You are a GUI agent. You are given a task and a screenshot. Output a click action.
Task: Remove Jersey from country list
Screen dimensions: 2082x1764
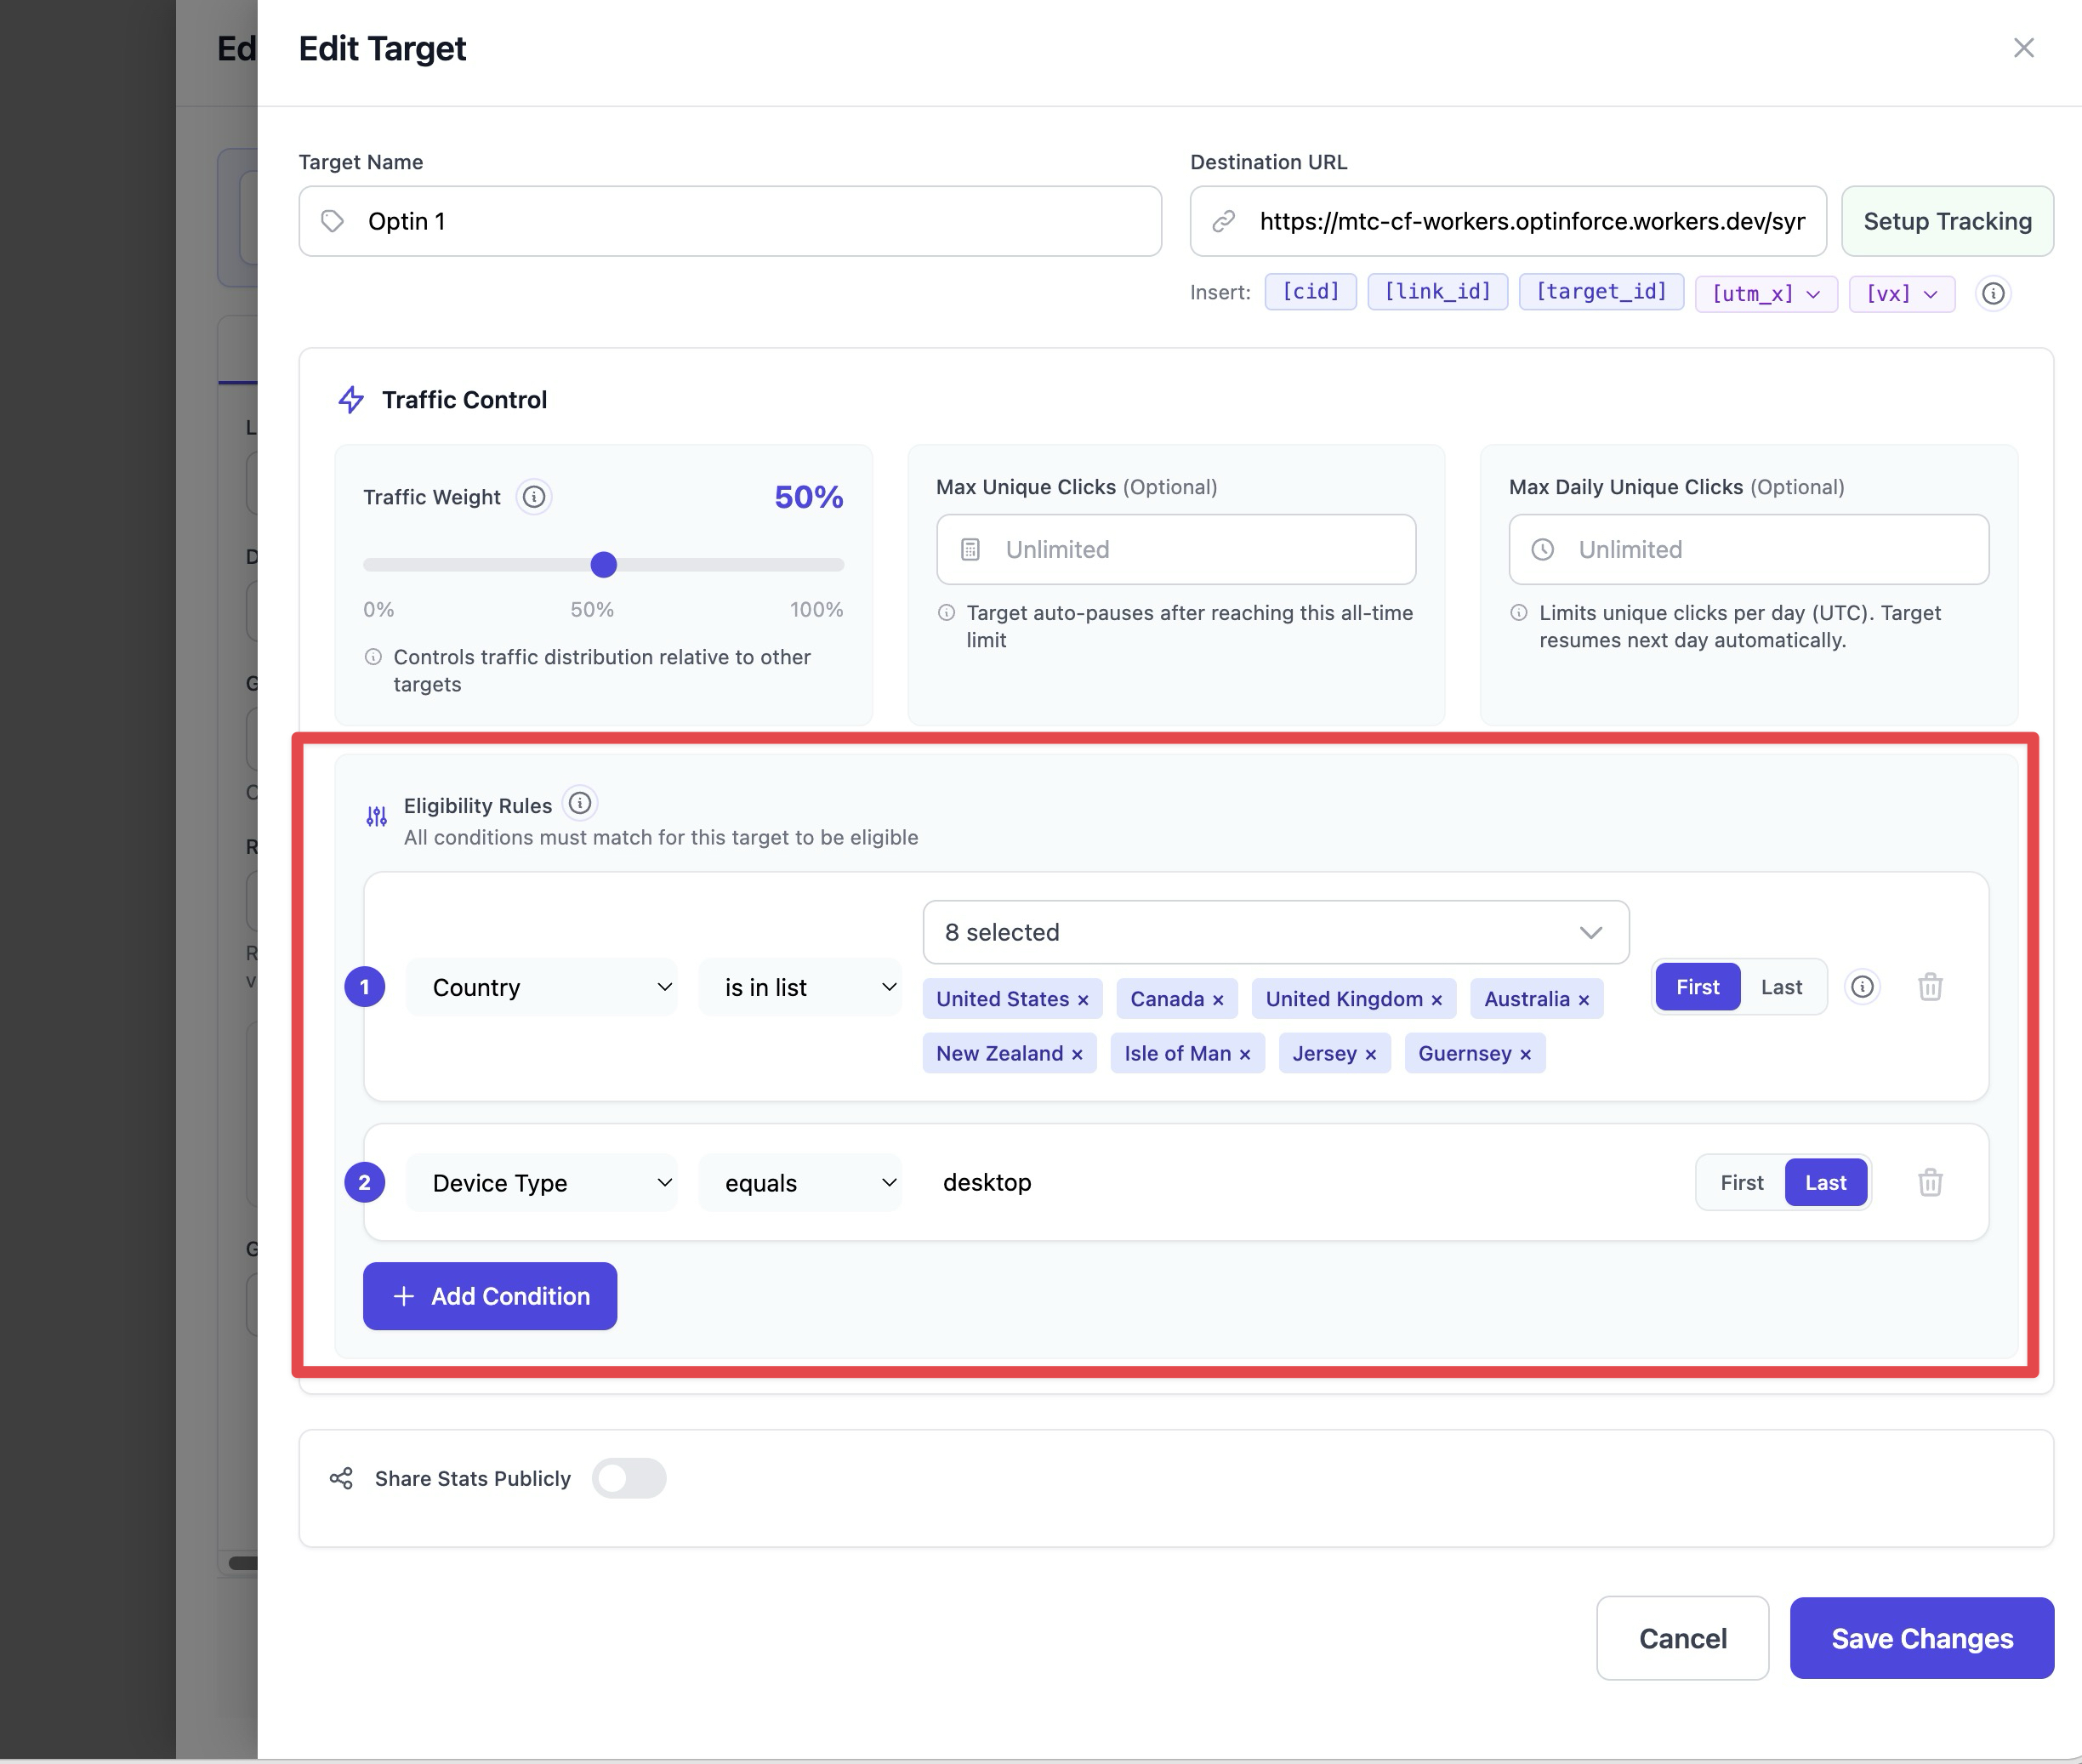click(1371, 1054)
